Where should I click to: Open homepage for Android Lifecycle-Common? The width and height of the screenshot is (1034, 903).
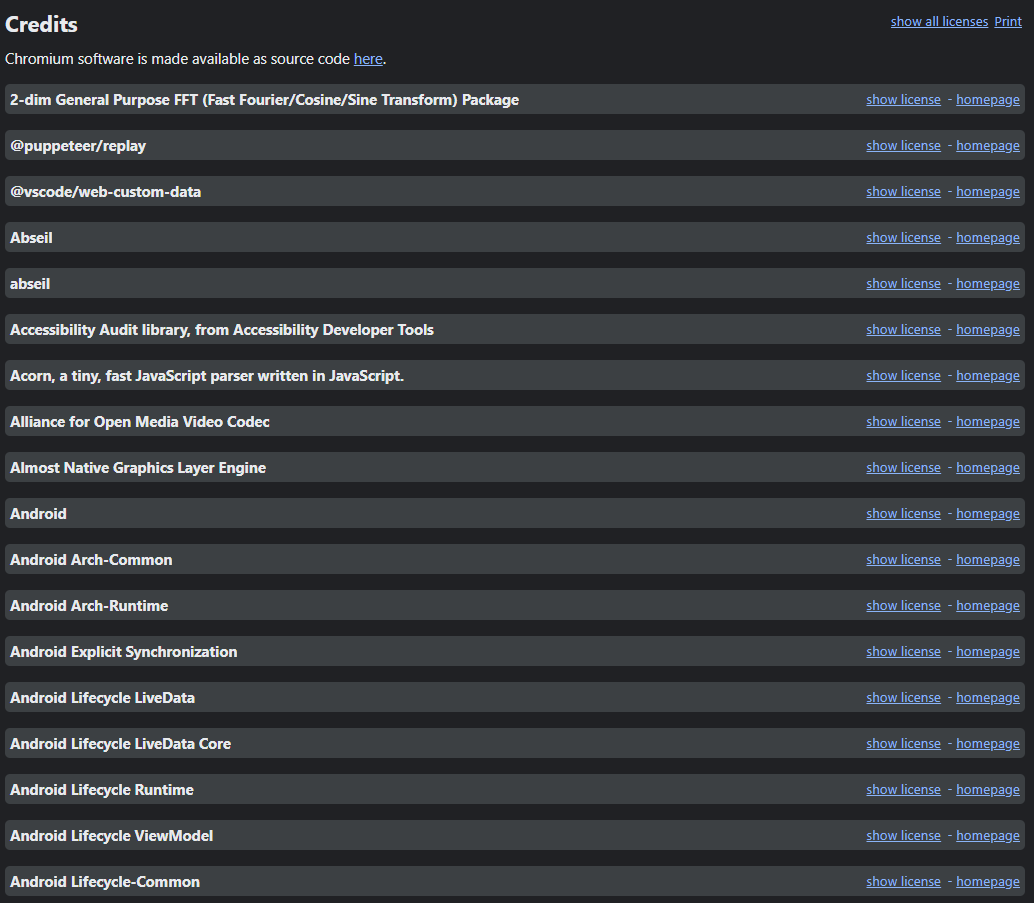click(x=988, y=882)
